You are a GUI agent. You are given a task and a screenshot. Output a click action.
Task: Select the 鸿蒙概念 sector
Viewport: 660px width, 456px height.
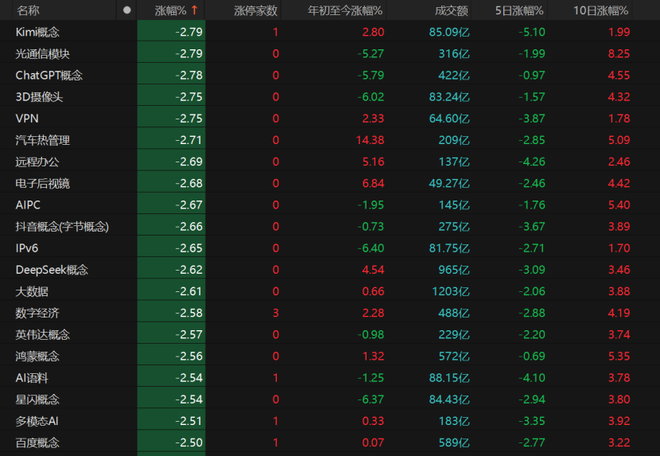coord(37,356)
